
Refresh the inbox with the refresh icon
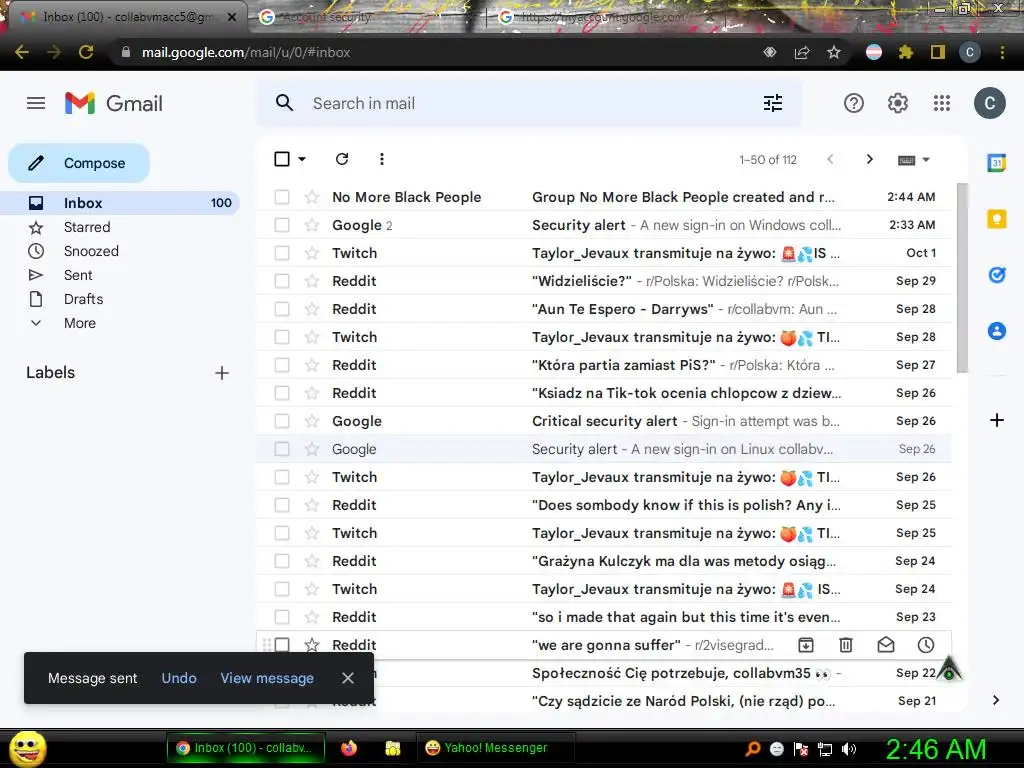pos(342,159)
